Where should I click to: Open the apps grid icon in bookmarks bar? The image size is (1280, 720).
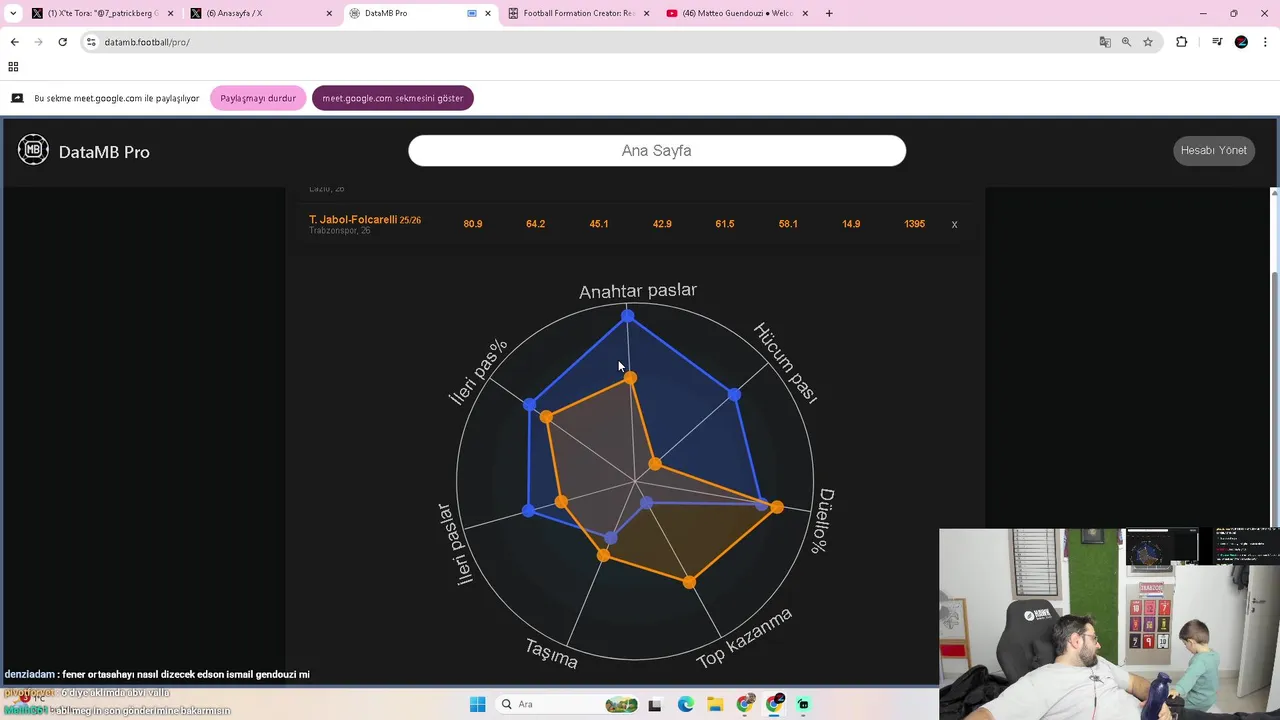(x=13, y=67)
